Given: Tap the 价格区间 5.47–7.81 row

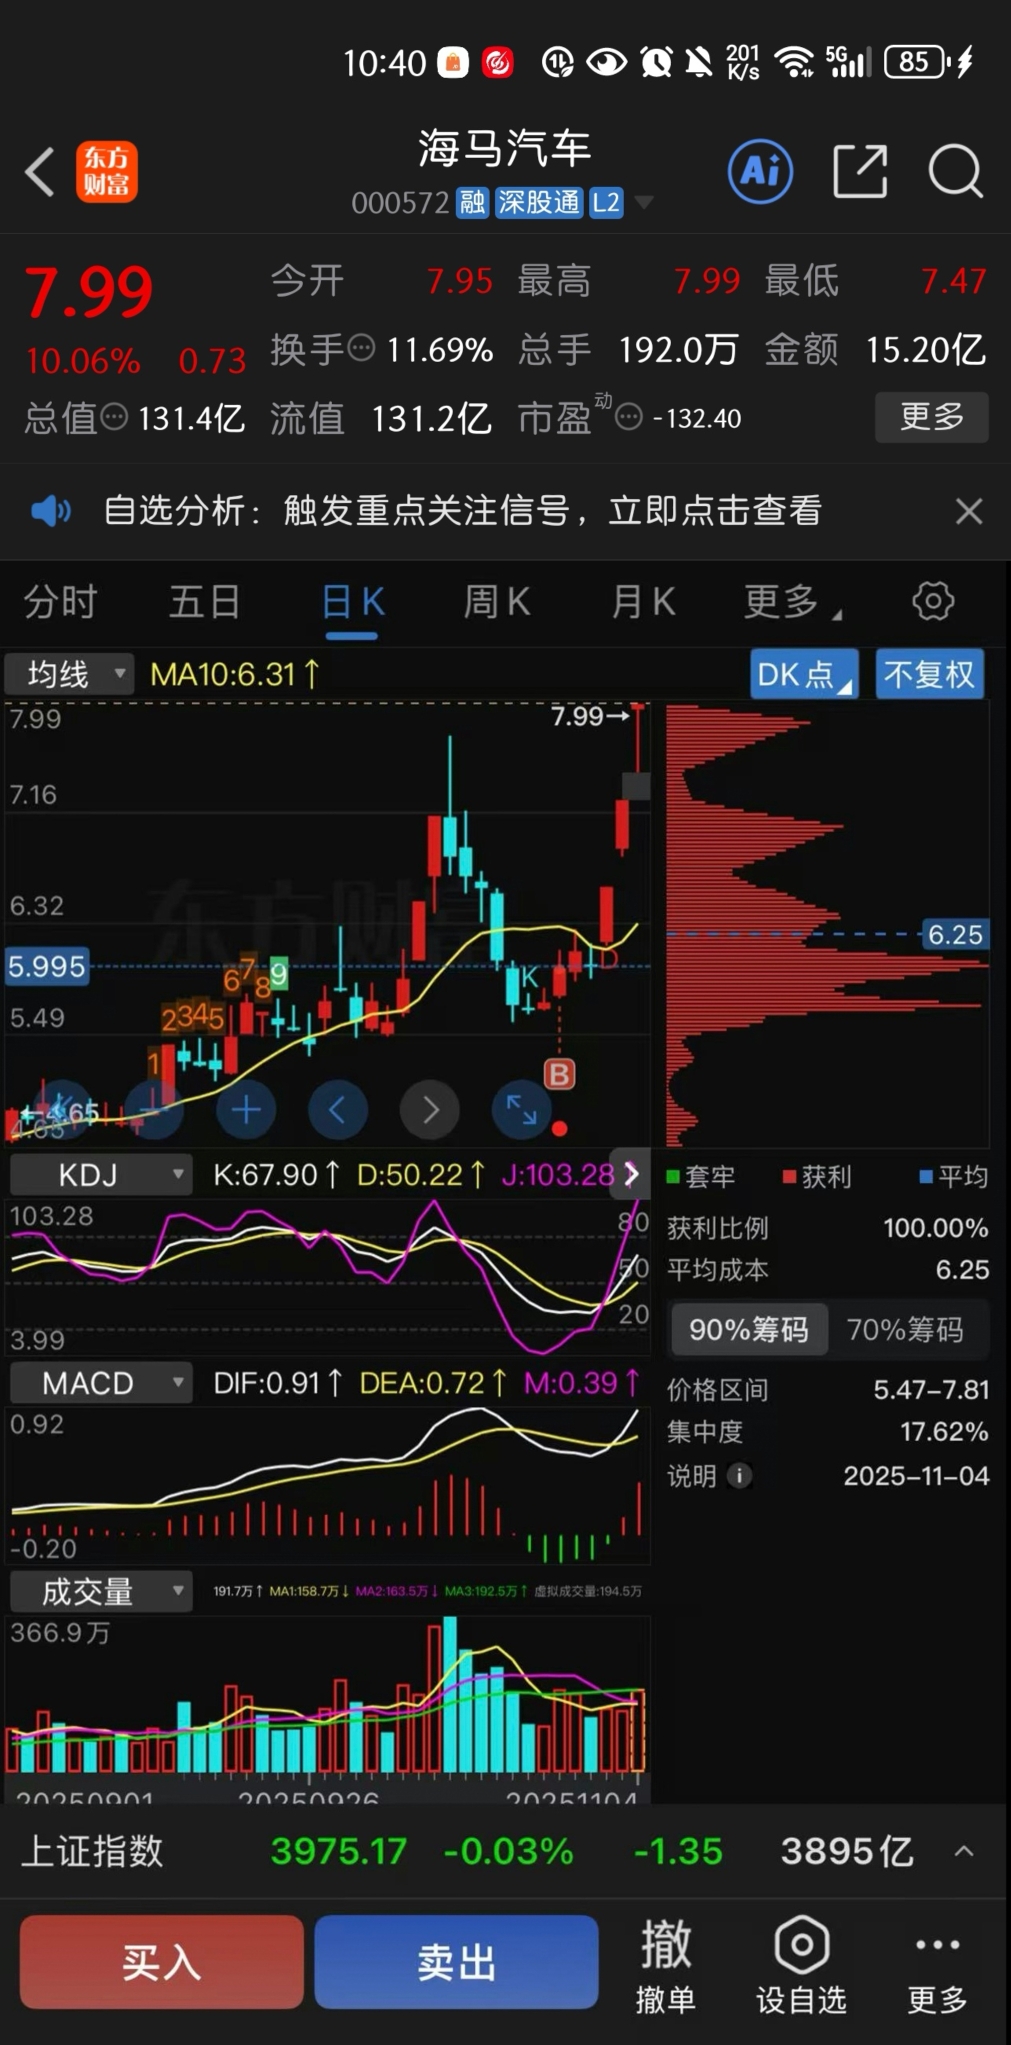Looking at the screenshot, I should pos(828,1389).
